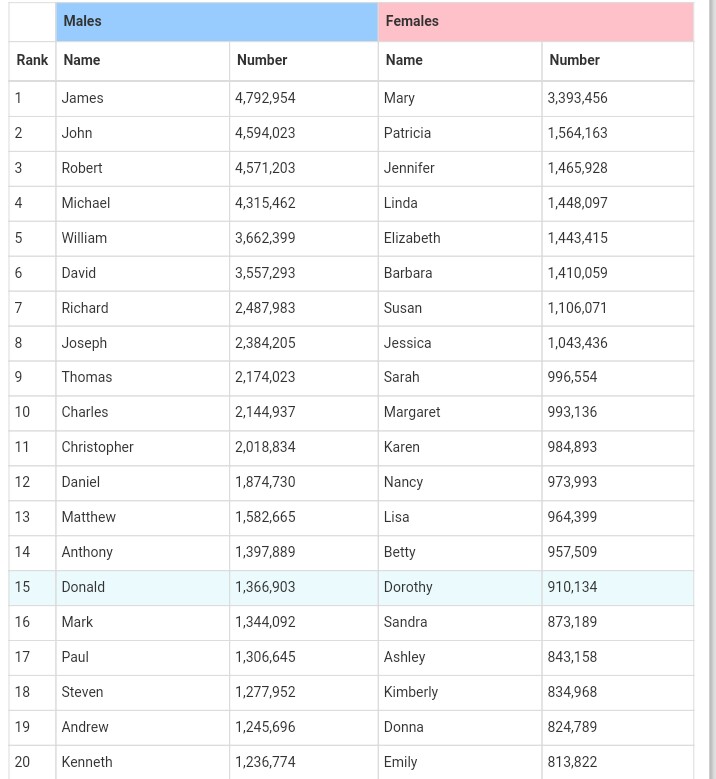The height and width of the screenshot is (779, 716).
Task: Click the Males column group header
Action: pos(216,21)
